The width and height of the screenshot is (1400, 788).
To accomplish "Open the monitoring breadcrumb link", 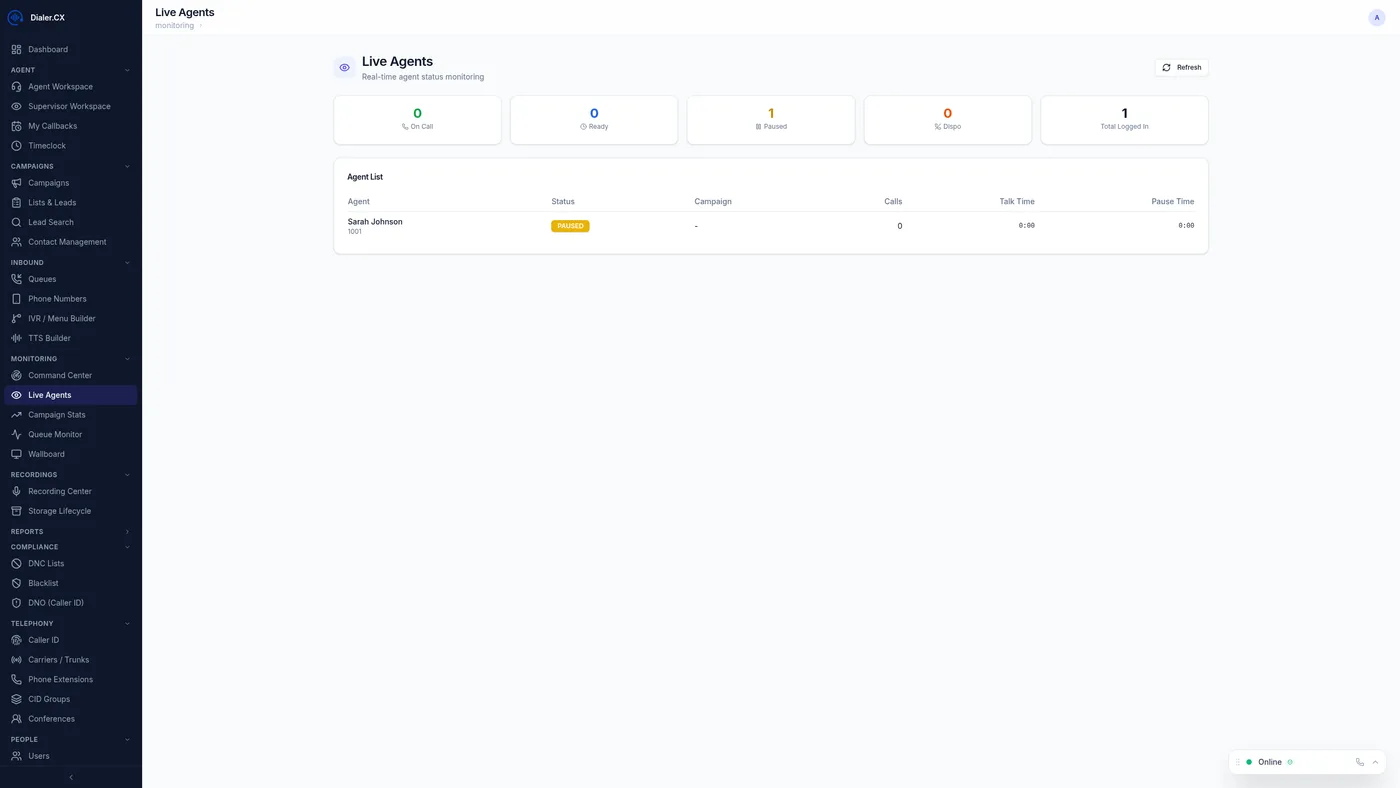I will (x=173, y=25).
